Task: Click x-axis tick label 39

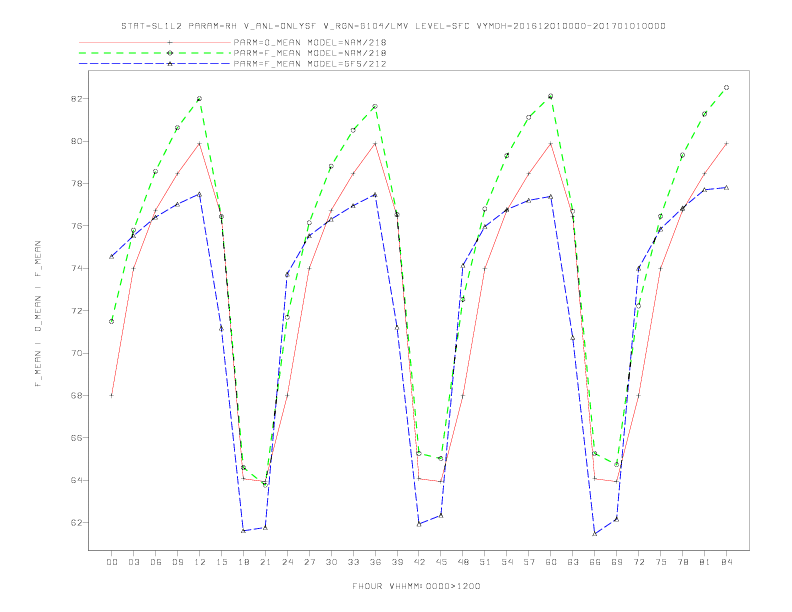Action: pyautogui.click(x=397, y=562)
